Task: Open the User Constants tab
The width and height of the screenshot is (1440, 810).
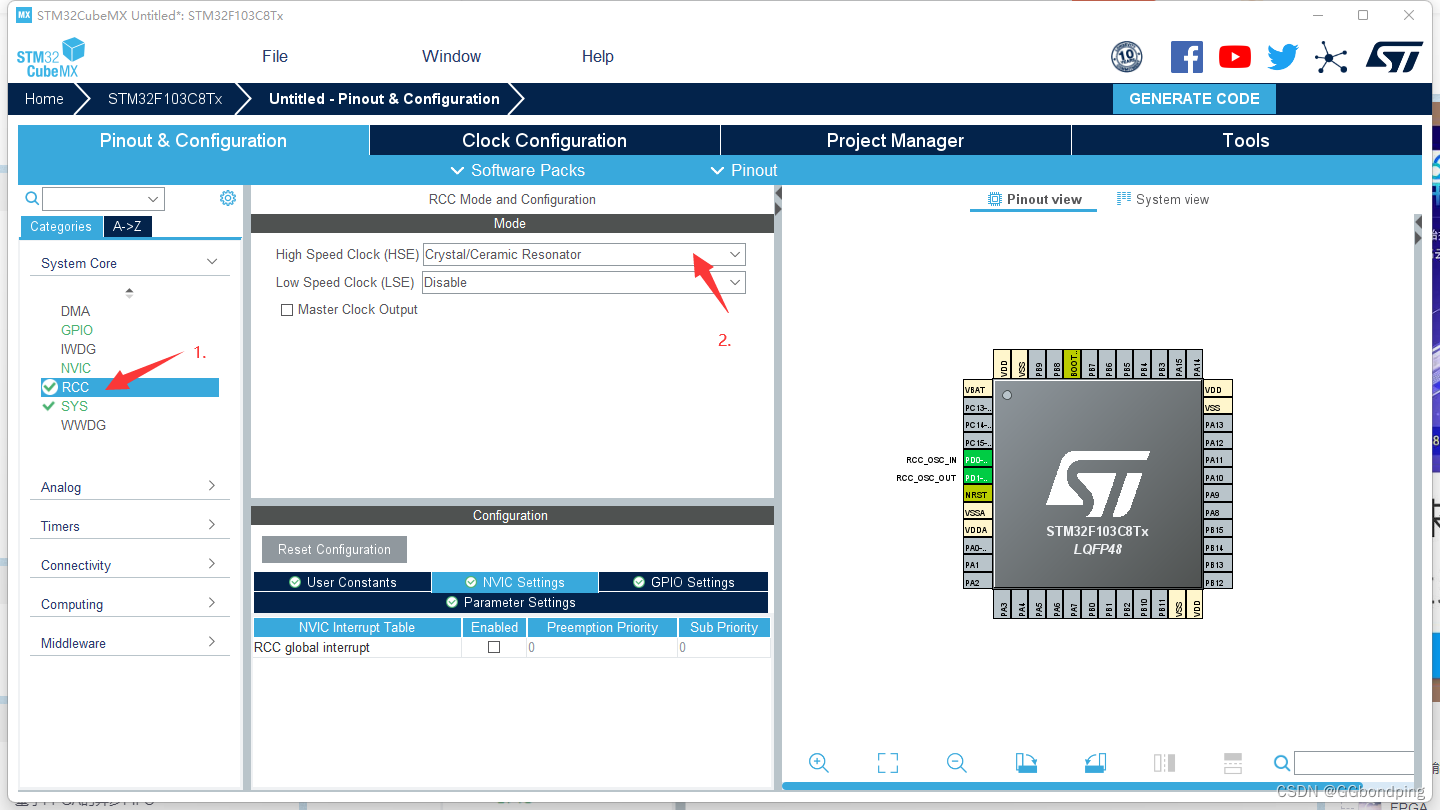Action: (342, 582)
